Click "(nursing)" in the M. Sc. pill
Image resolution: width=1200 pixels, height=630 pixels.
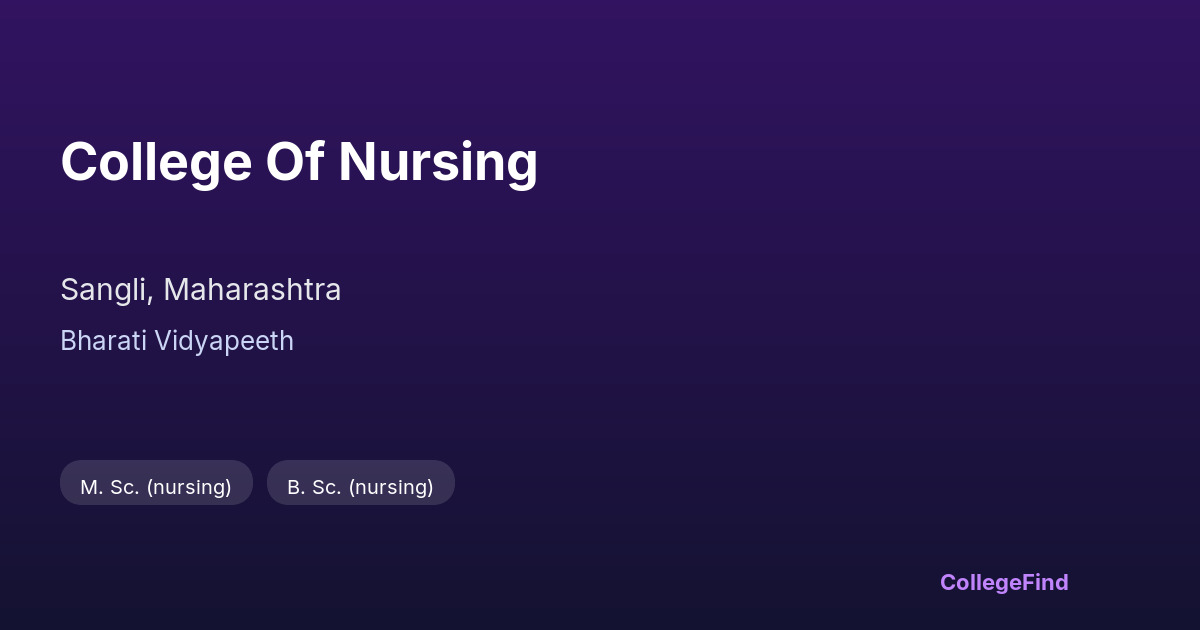click(188, 487)
